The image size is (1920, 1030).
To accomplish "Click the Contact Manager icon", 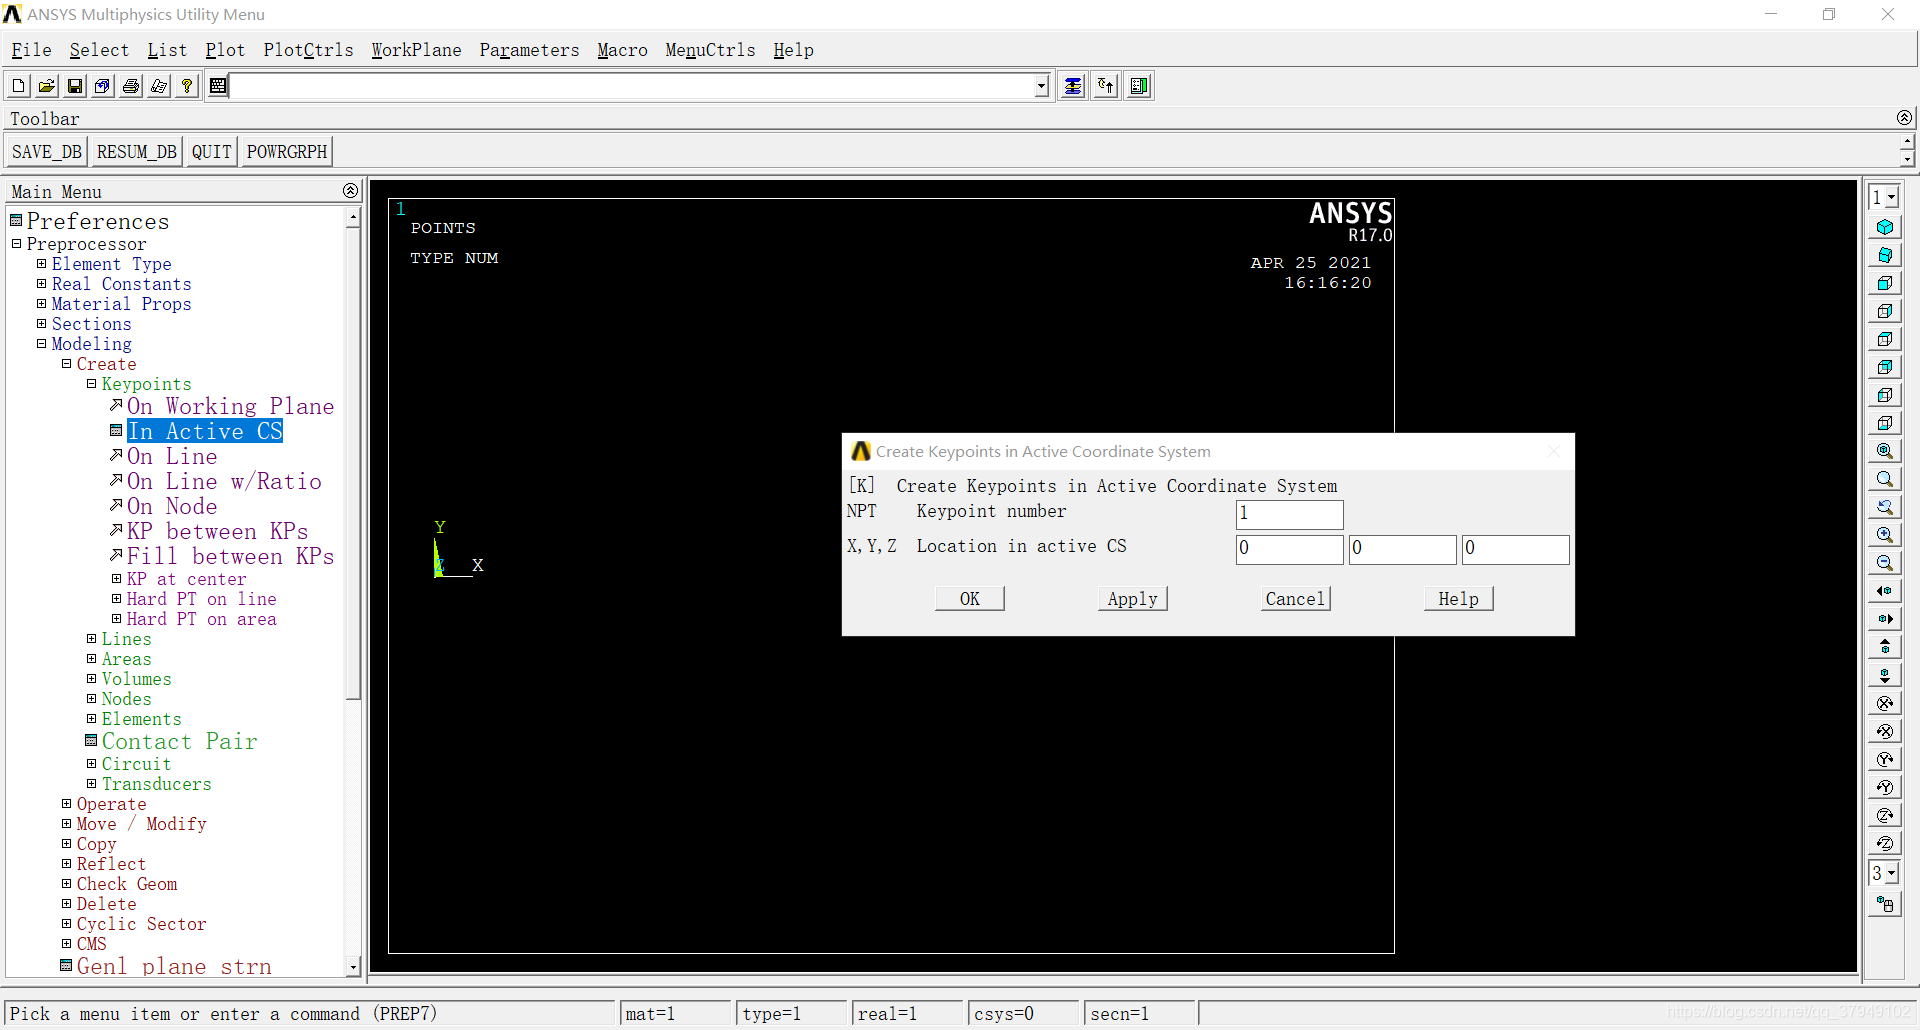I will pos(1139,86).
